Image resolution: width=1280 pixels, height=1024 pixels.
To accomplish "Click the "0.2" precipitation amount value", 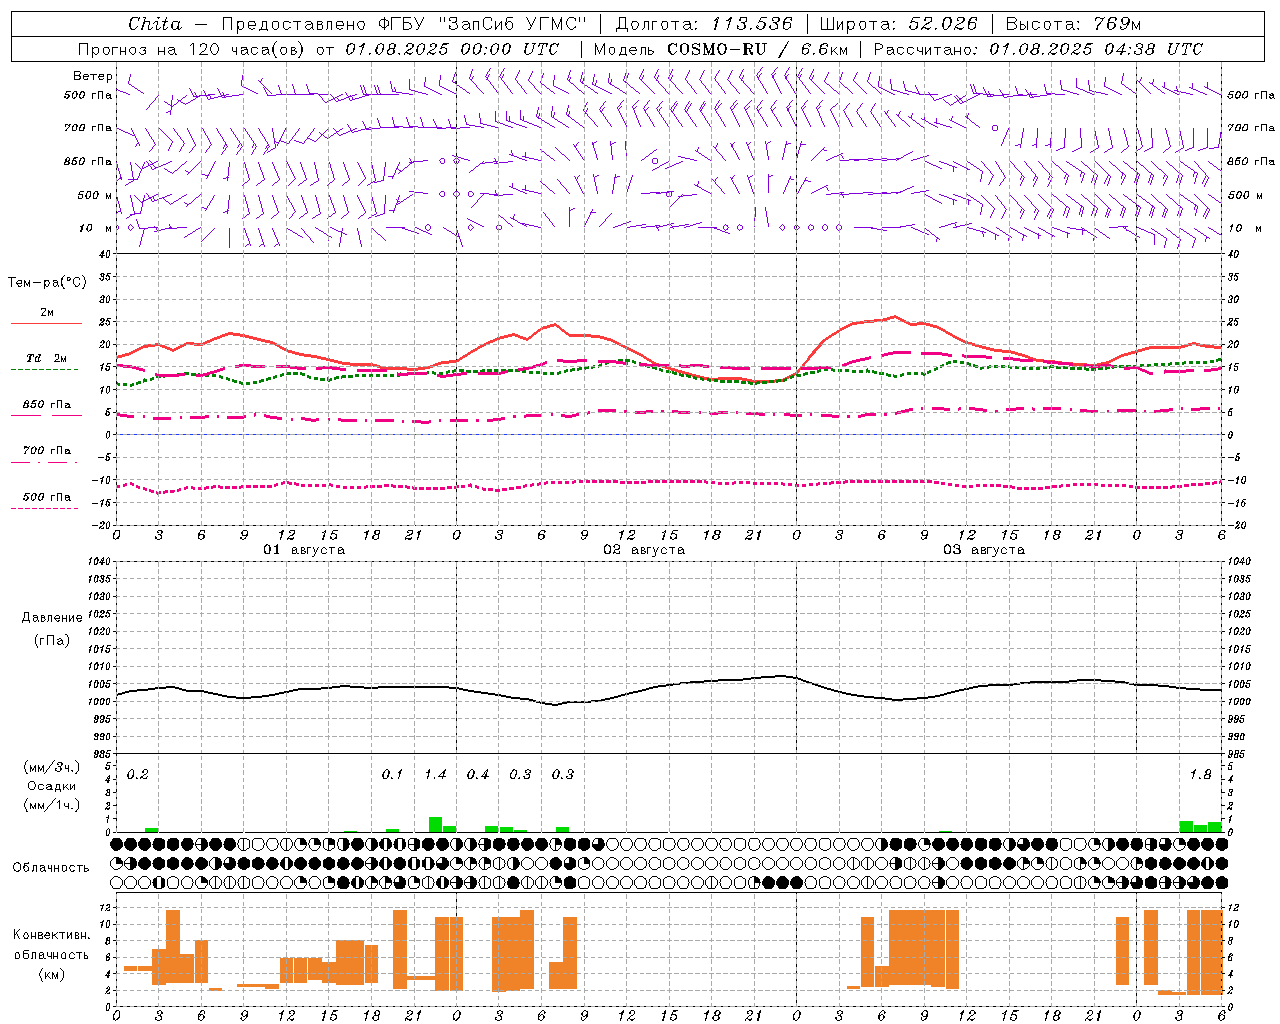I will point(137,775).
